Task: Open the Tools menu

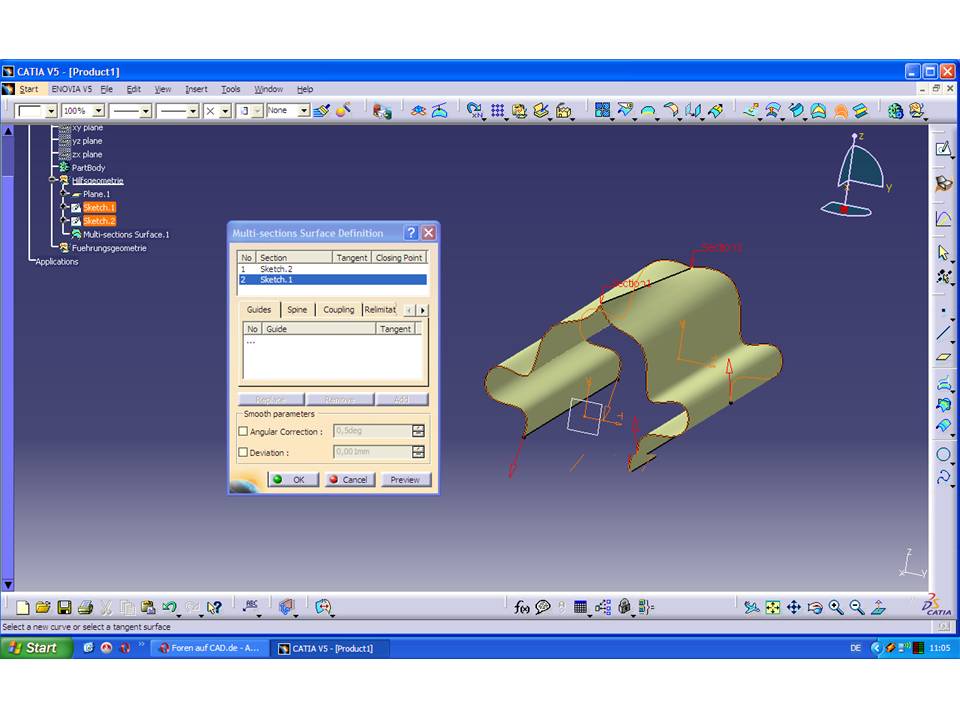Action: coord(230,89)
